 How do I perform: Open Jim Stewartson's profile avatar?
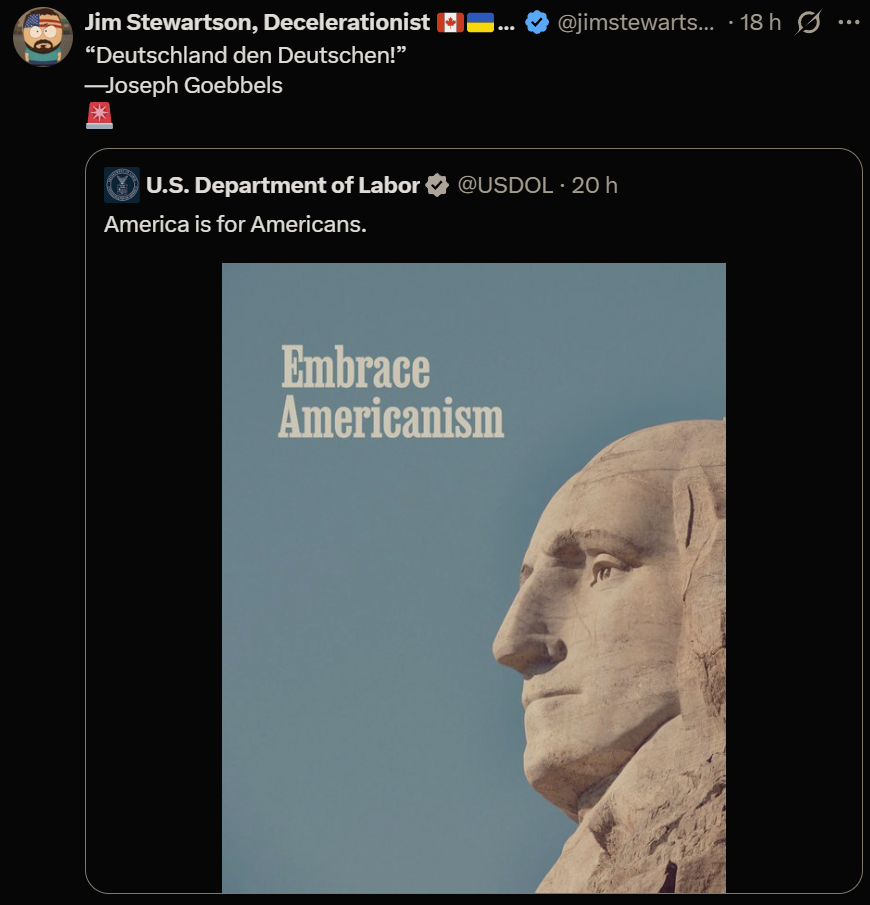click(x=43, y=37)
